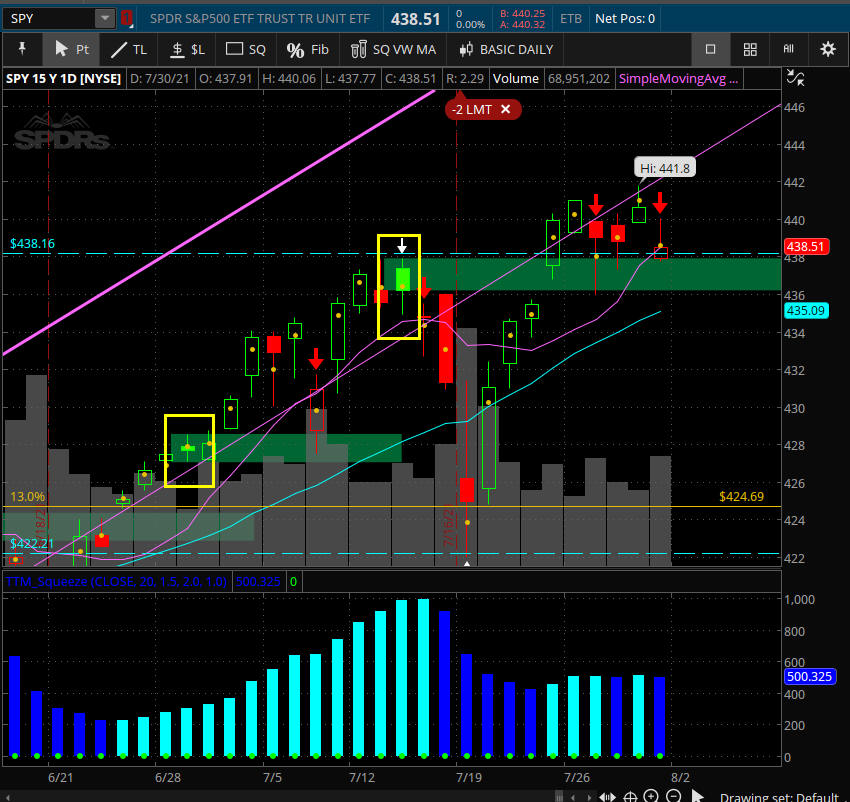Choose the price level ($L) tool
850x802 pixels.
point(187,49)
